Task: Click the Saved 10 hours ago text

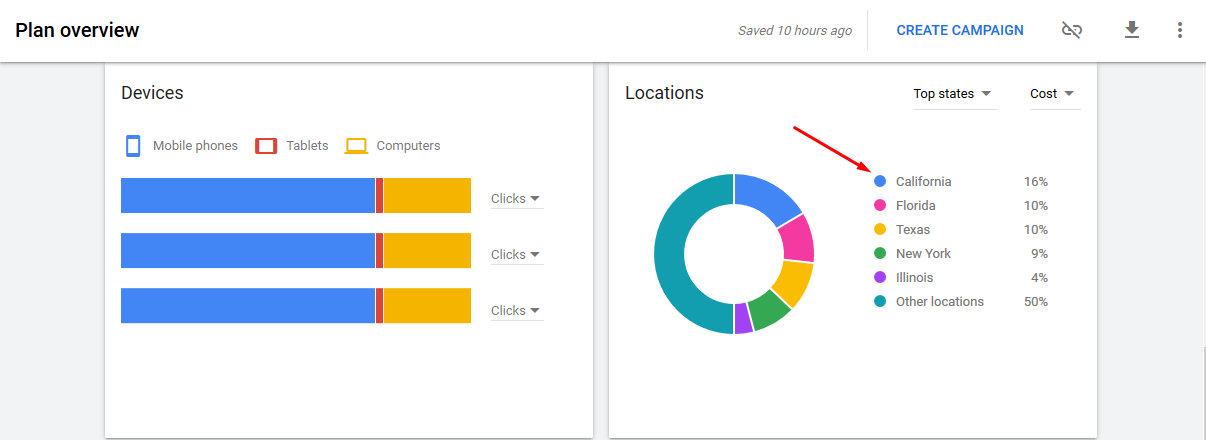Action: pyautogui.click(x=795, y=30)
